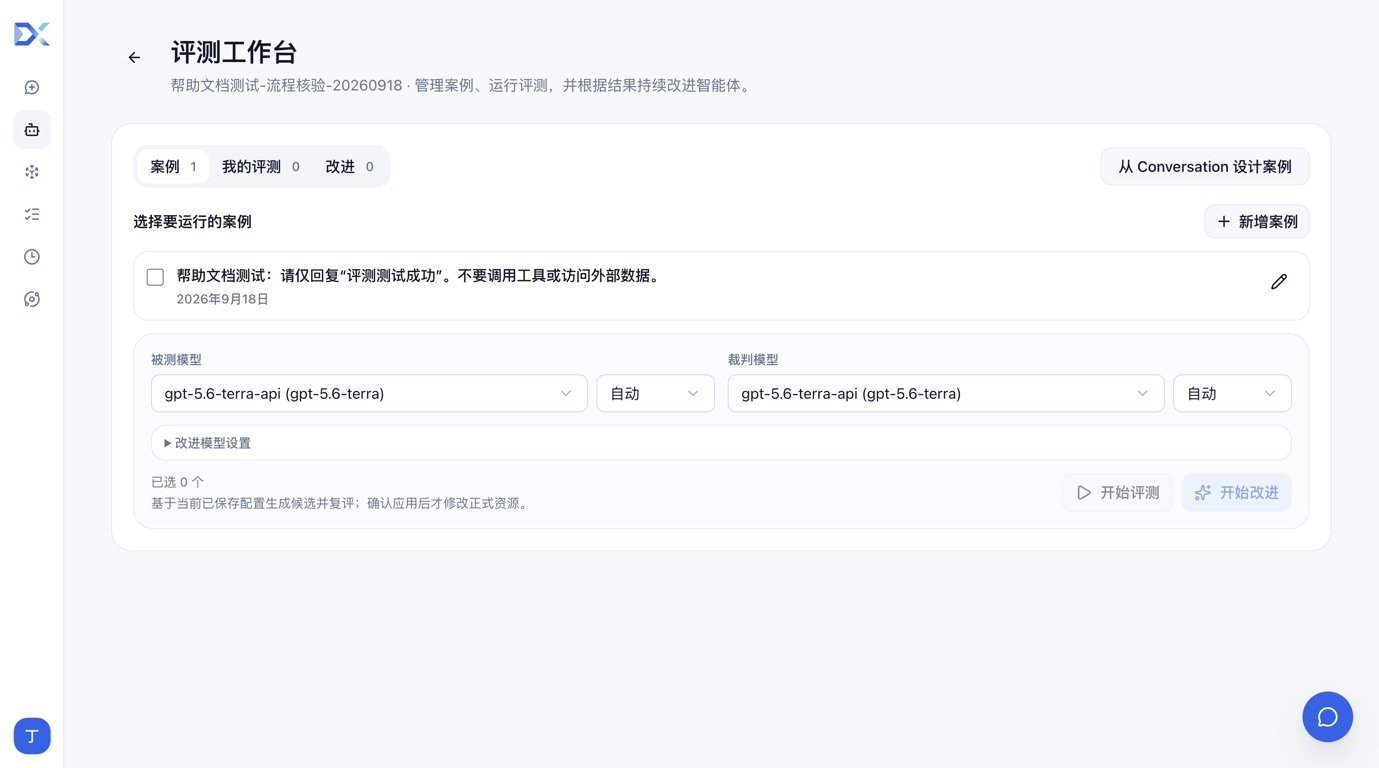
Task: Click 从 Conversation 设计案例 button
Action: pyautogui.click(x=1205, y=167)
